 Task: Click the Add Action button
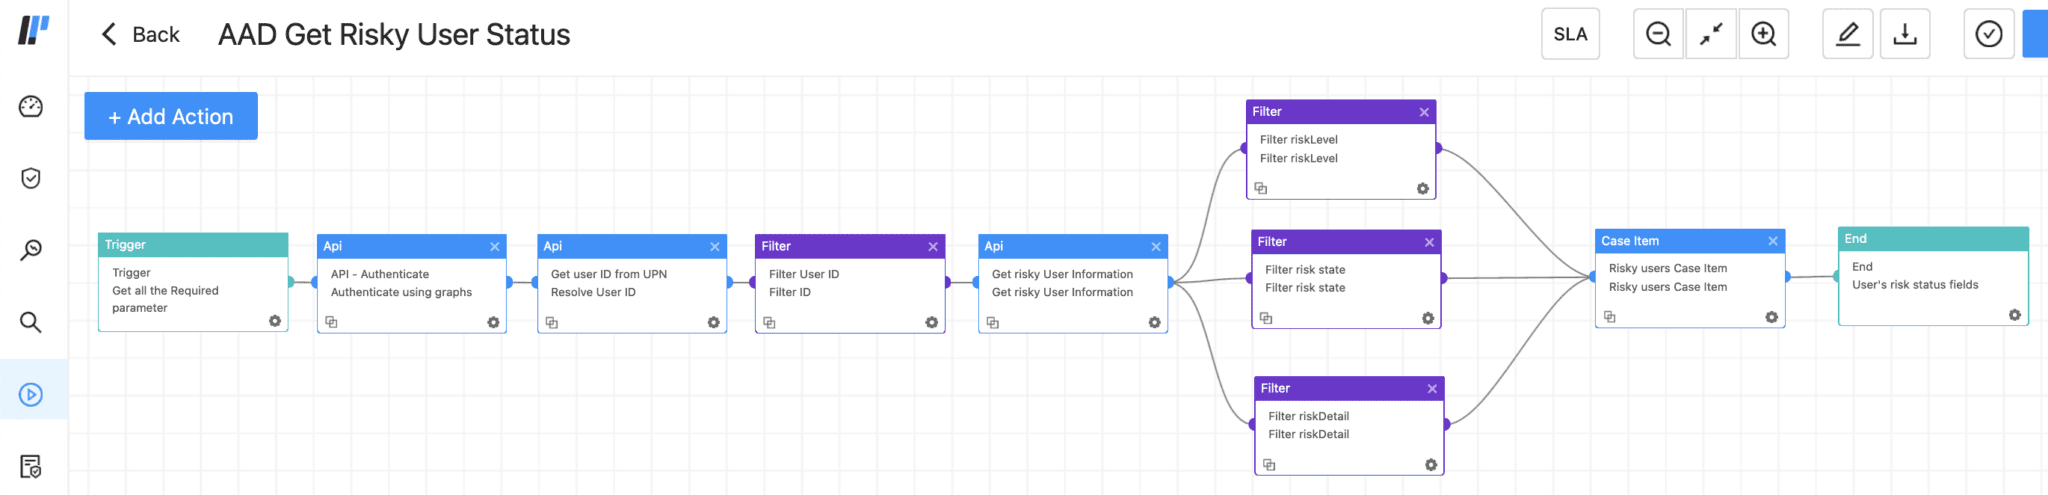[x=171, y=116]
